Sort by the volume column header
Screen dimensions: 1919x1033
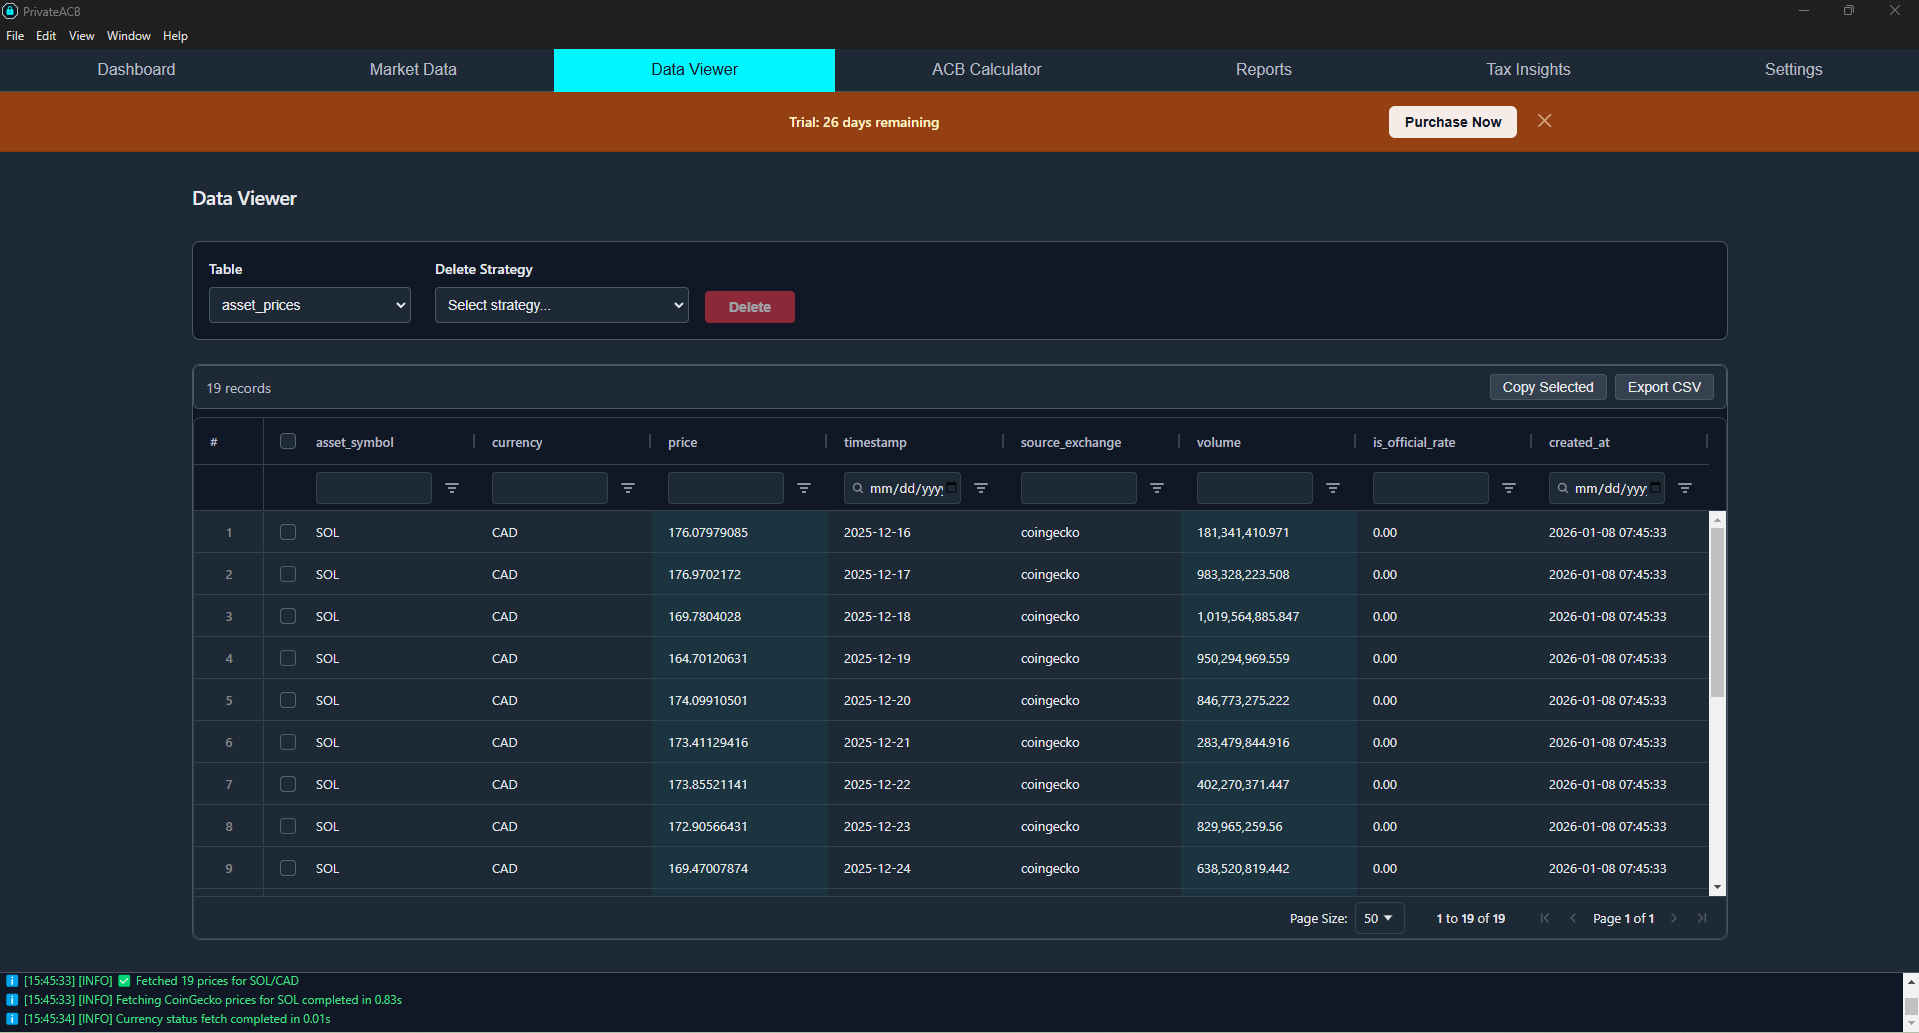click(1219, 442)
